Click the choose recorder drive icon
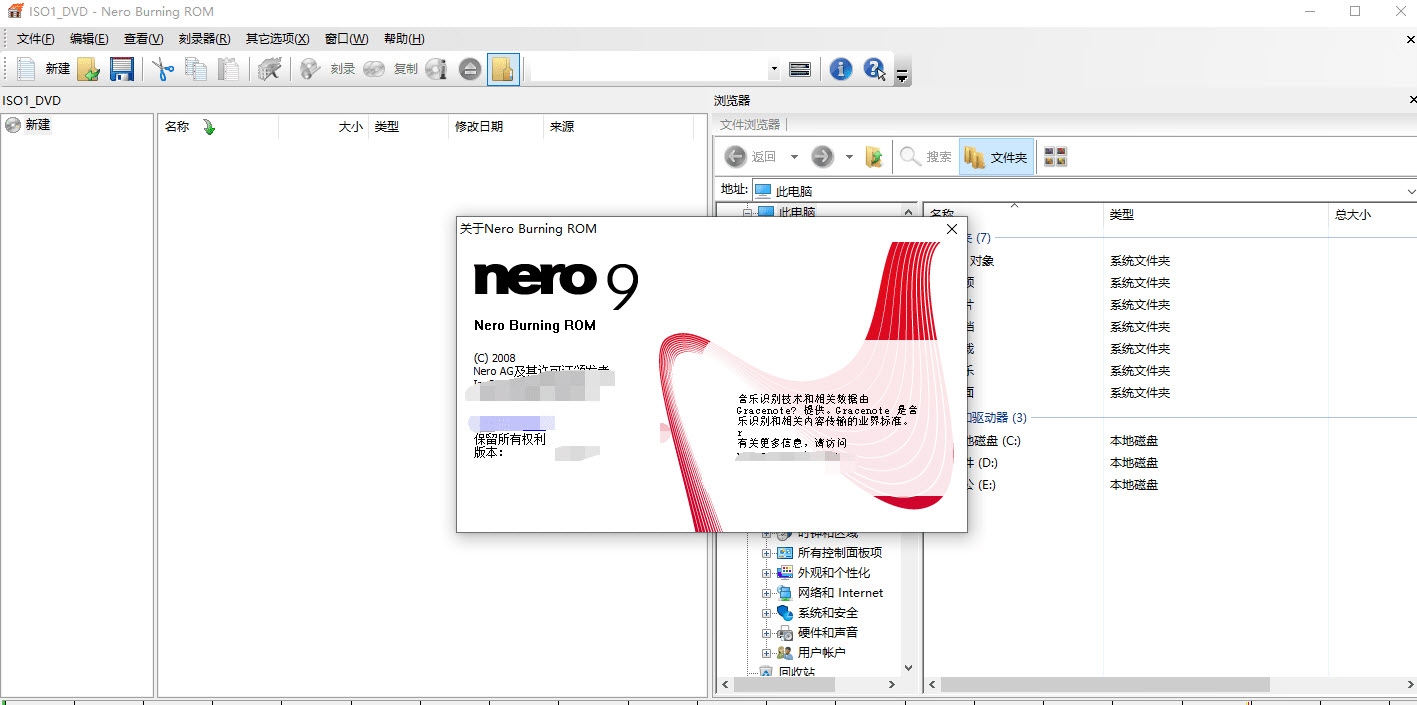 (800, 69)
